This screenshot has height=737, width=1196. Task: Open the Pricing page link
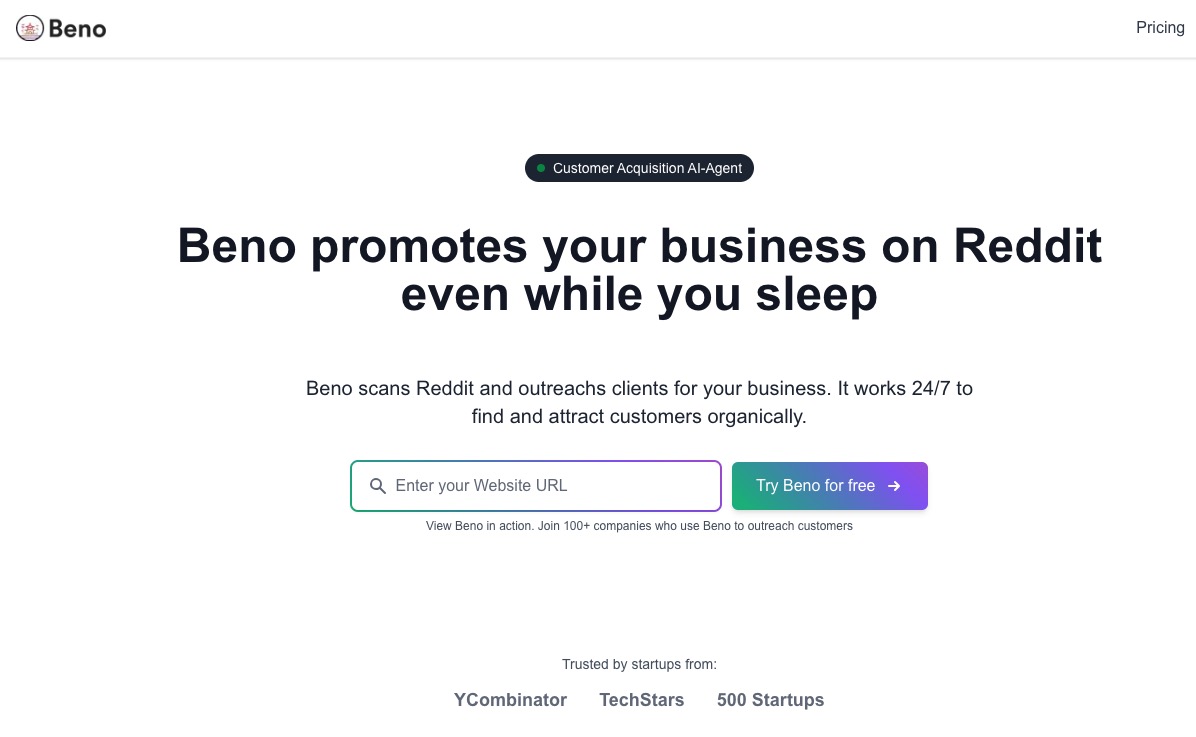(1160, 27)
